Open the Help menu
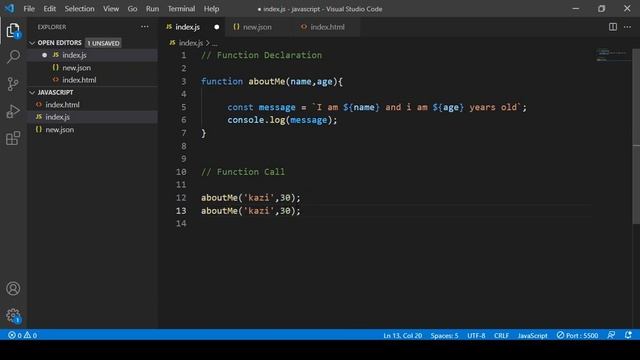This screenshot has height=360, width=640. [211, 9]
